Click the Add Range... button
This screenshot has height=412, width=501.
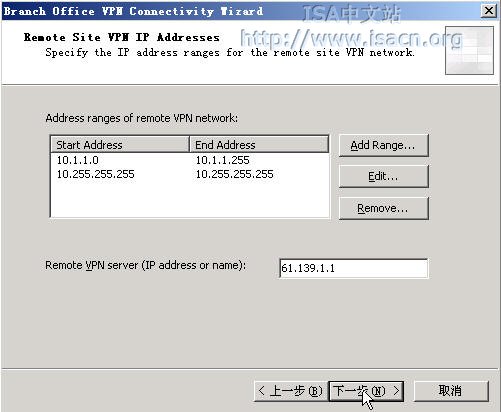tap(383, 145)
